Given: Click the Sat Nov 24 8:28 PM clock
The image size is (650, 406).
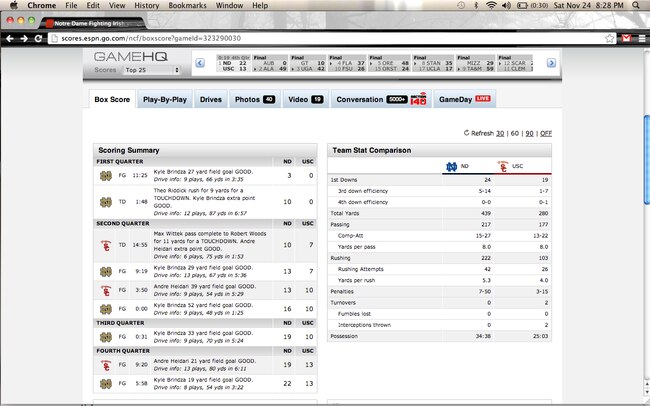Looking at the screenshot, I should pos(589,5).
